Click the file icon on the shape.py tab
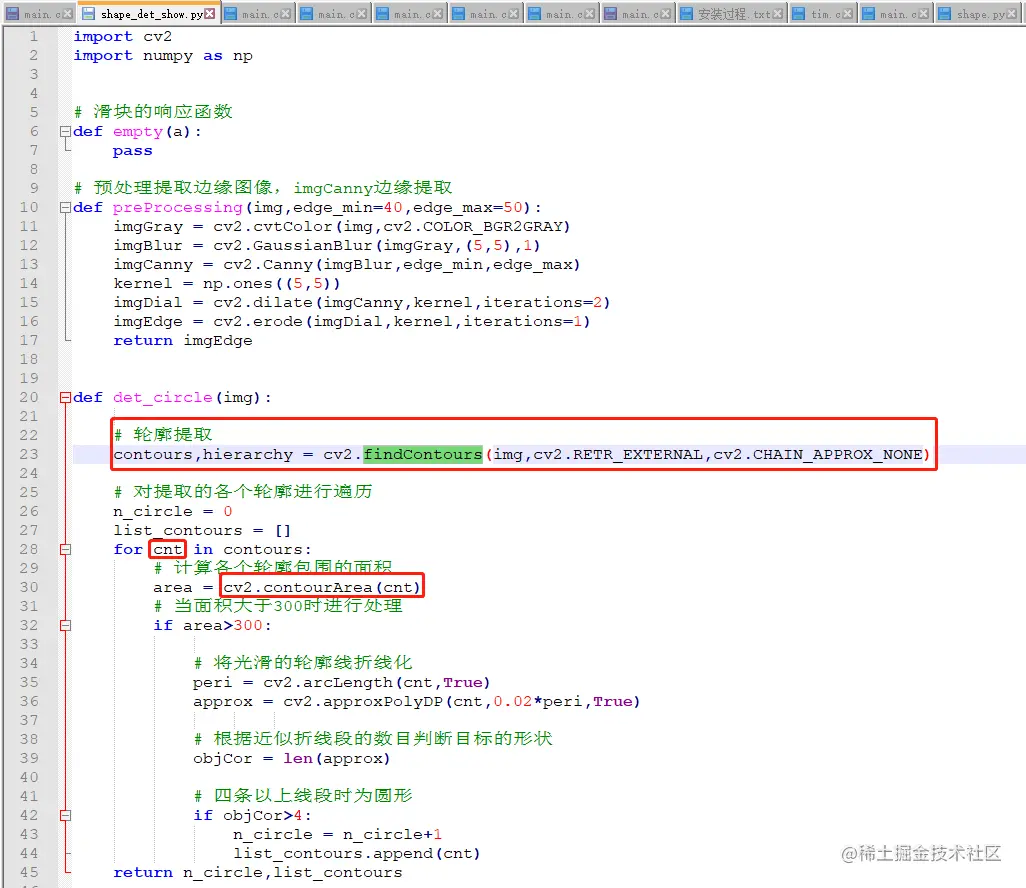Screen dimensions: 1026x888 945,14
